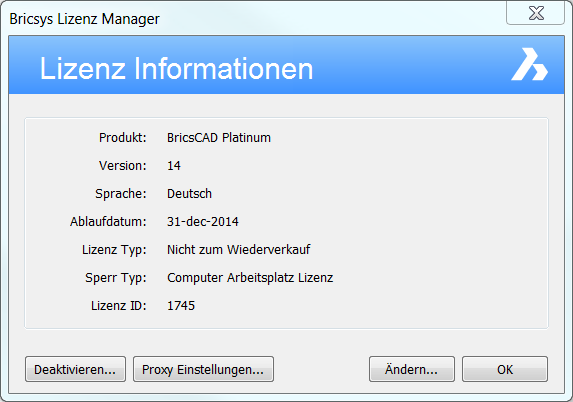Select the Ablaufdatum value 31-dec-2014

[203, 222]
